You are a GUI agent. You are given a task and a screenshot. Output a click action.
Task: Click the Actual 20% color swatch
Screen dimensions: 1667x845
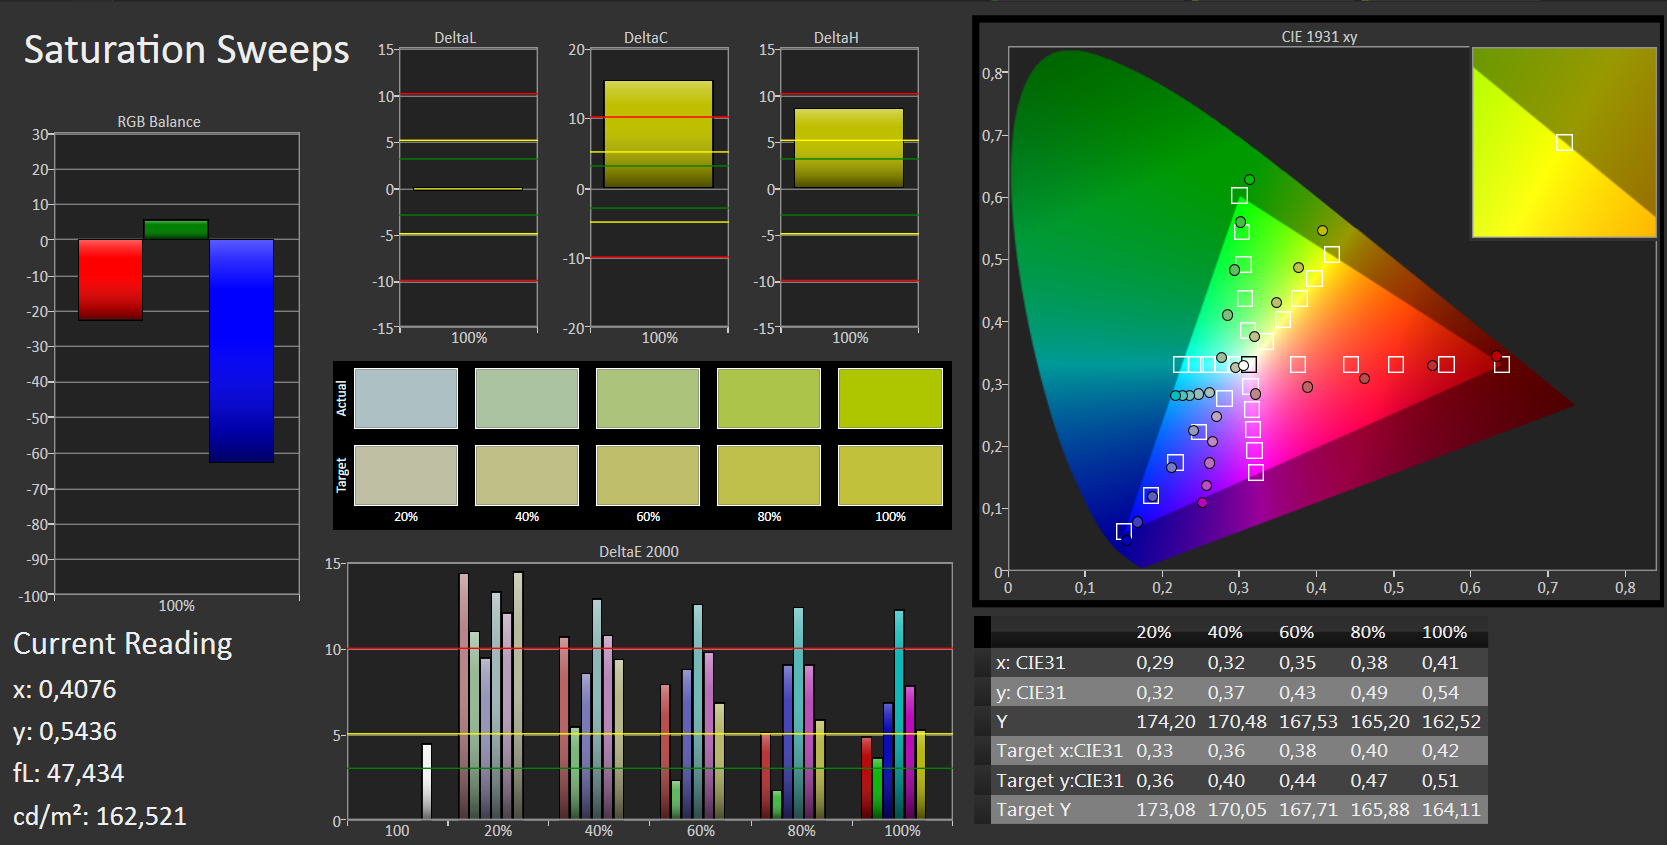click(406, 398)
